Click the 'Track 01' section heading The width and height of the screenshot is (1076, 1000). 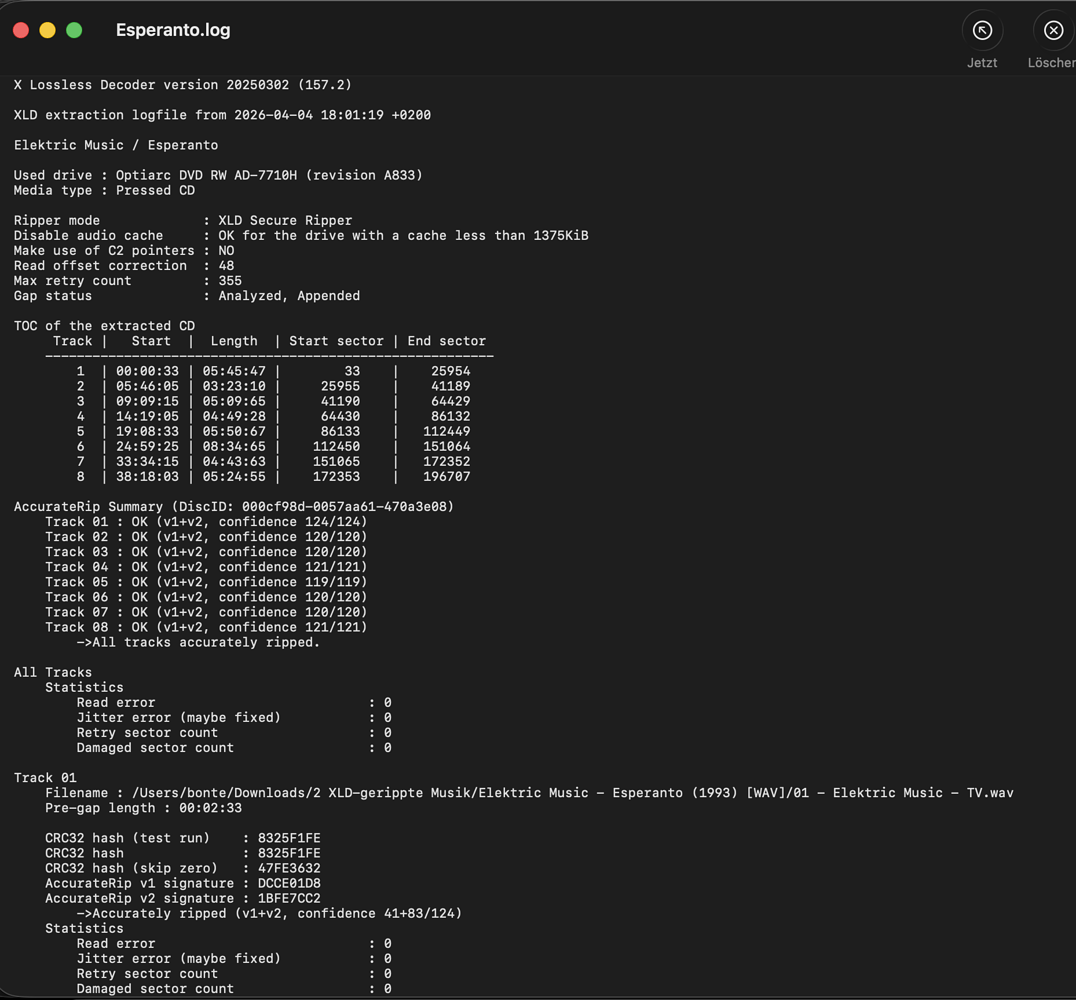click(x=45, y=778)
